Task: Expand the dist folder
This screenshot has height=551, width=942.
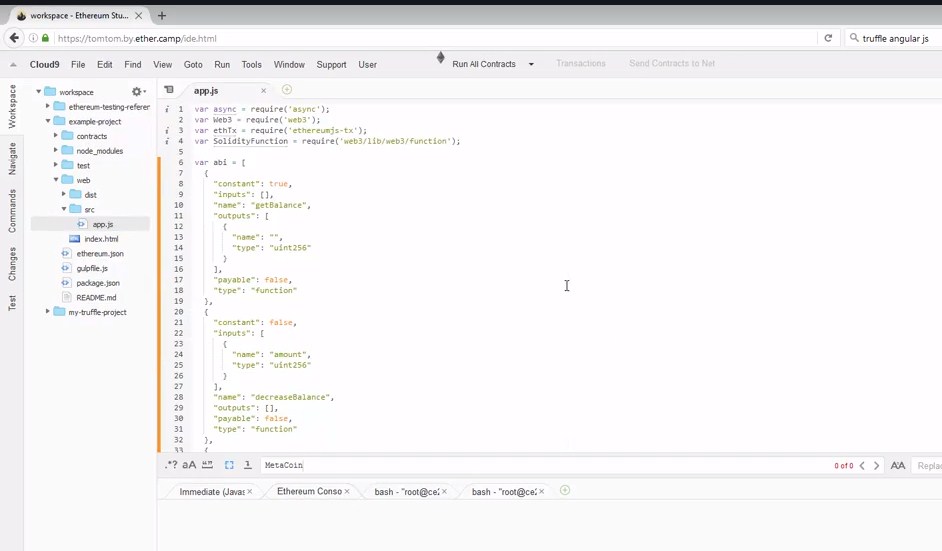Action: tap(64, 193)
